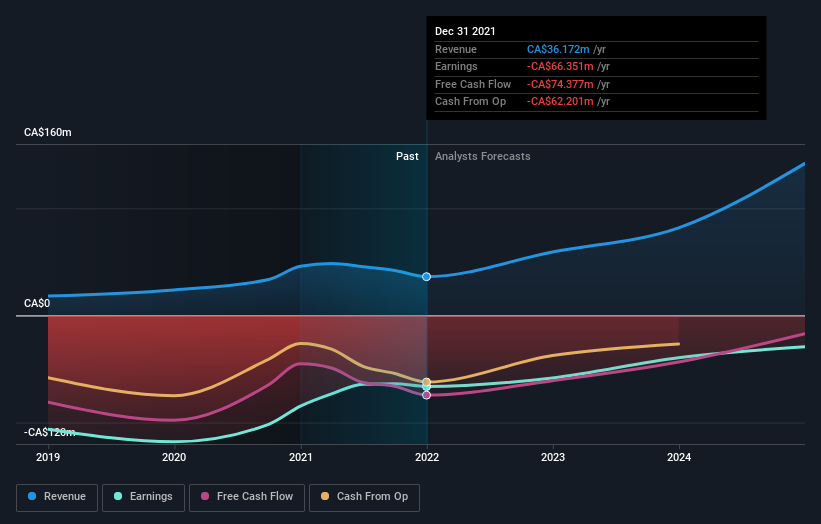Click the CA$0 y-axis label
This screenshot has width=821, height=524.
click(37, 304)
